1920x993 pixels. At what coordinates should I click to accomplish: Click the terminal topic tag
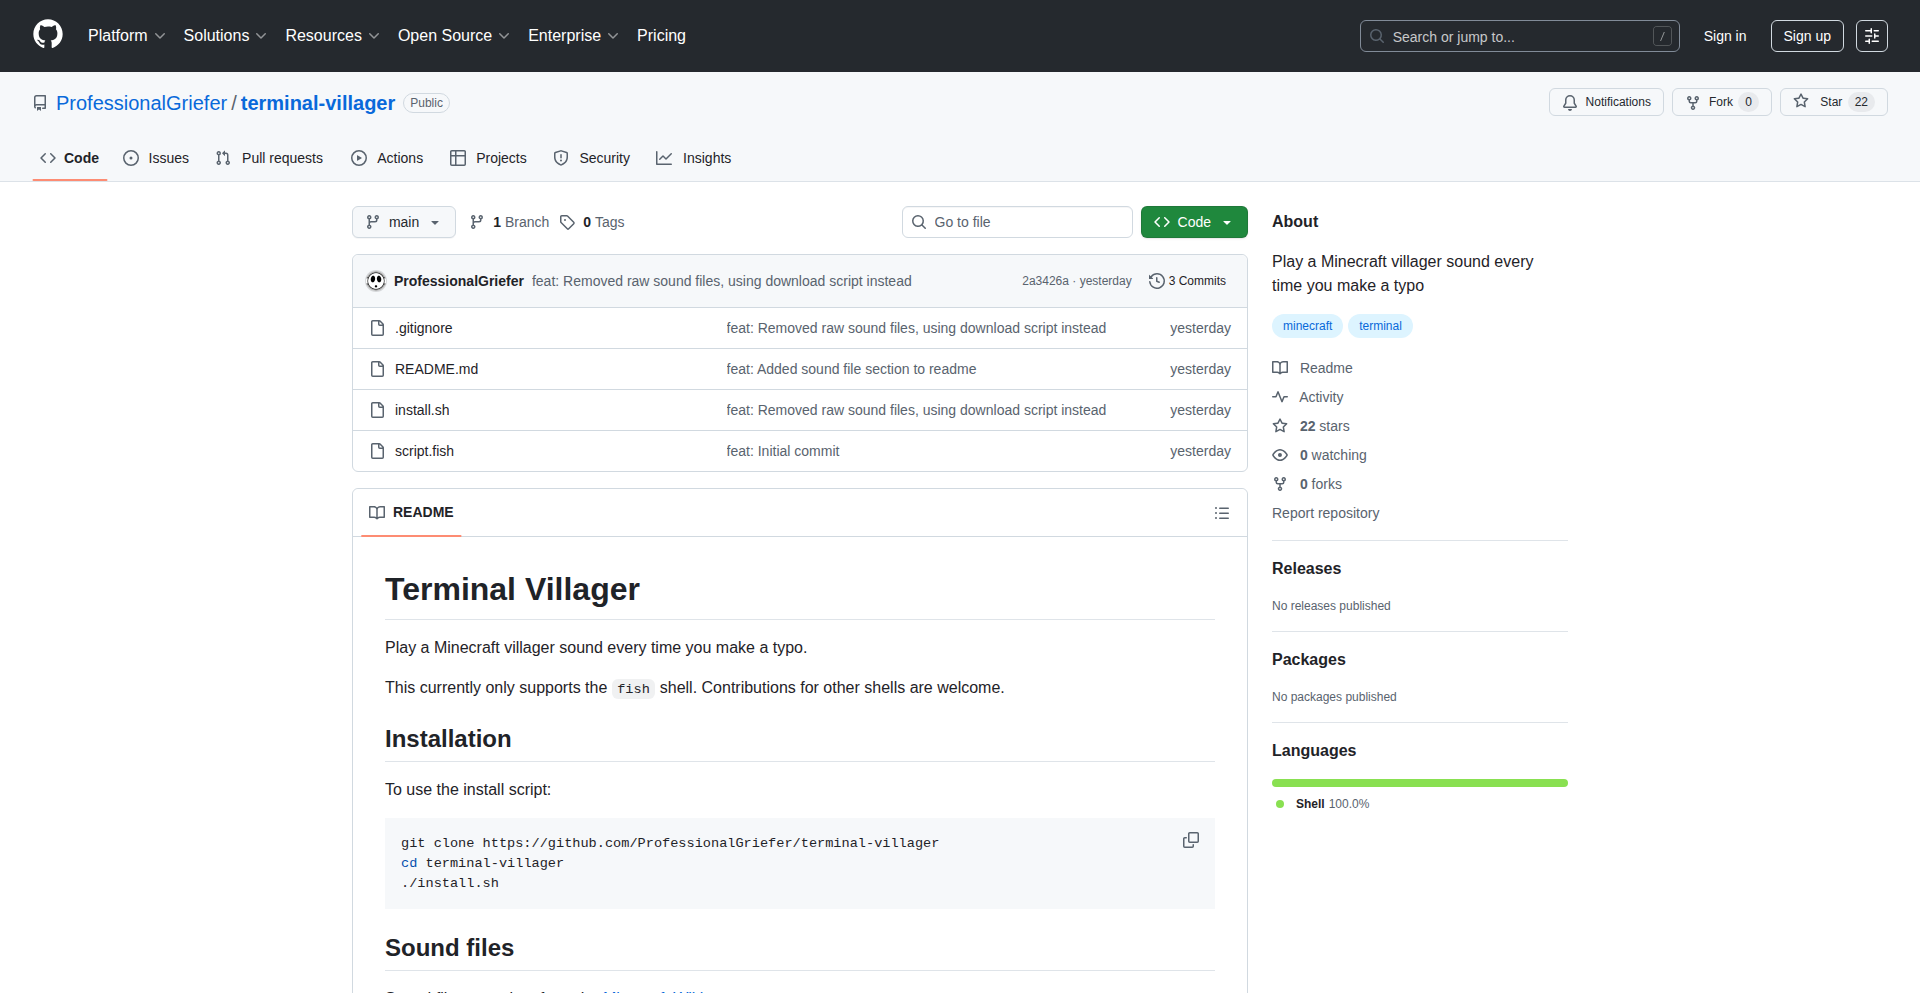click(x=1380, y=326)
